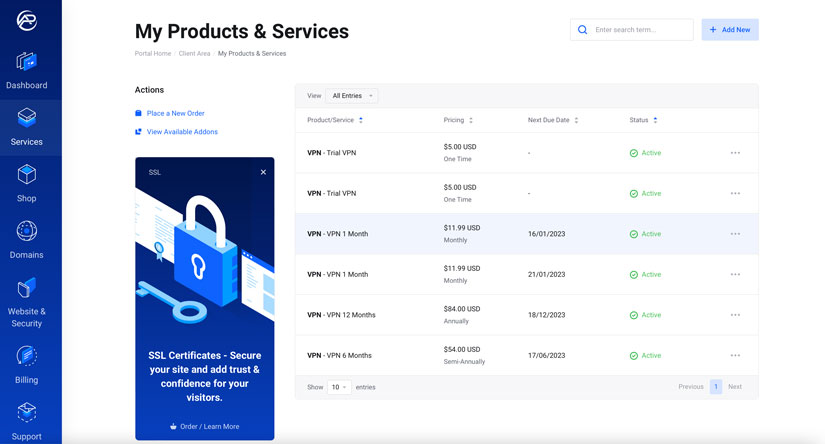The height and width of the screenshot is (444, 825).
Task: Go to the Next page in pagination
Action: [735, 387]
